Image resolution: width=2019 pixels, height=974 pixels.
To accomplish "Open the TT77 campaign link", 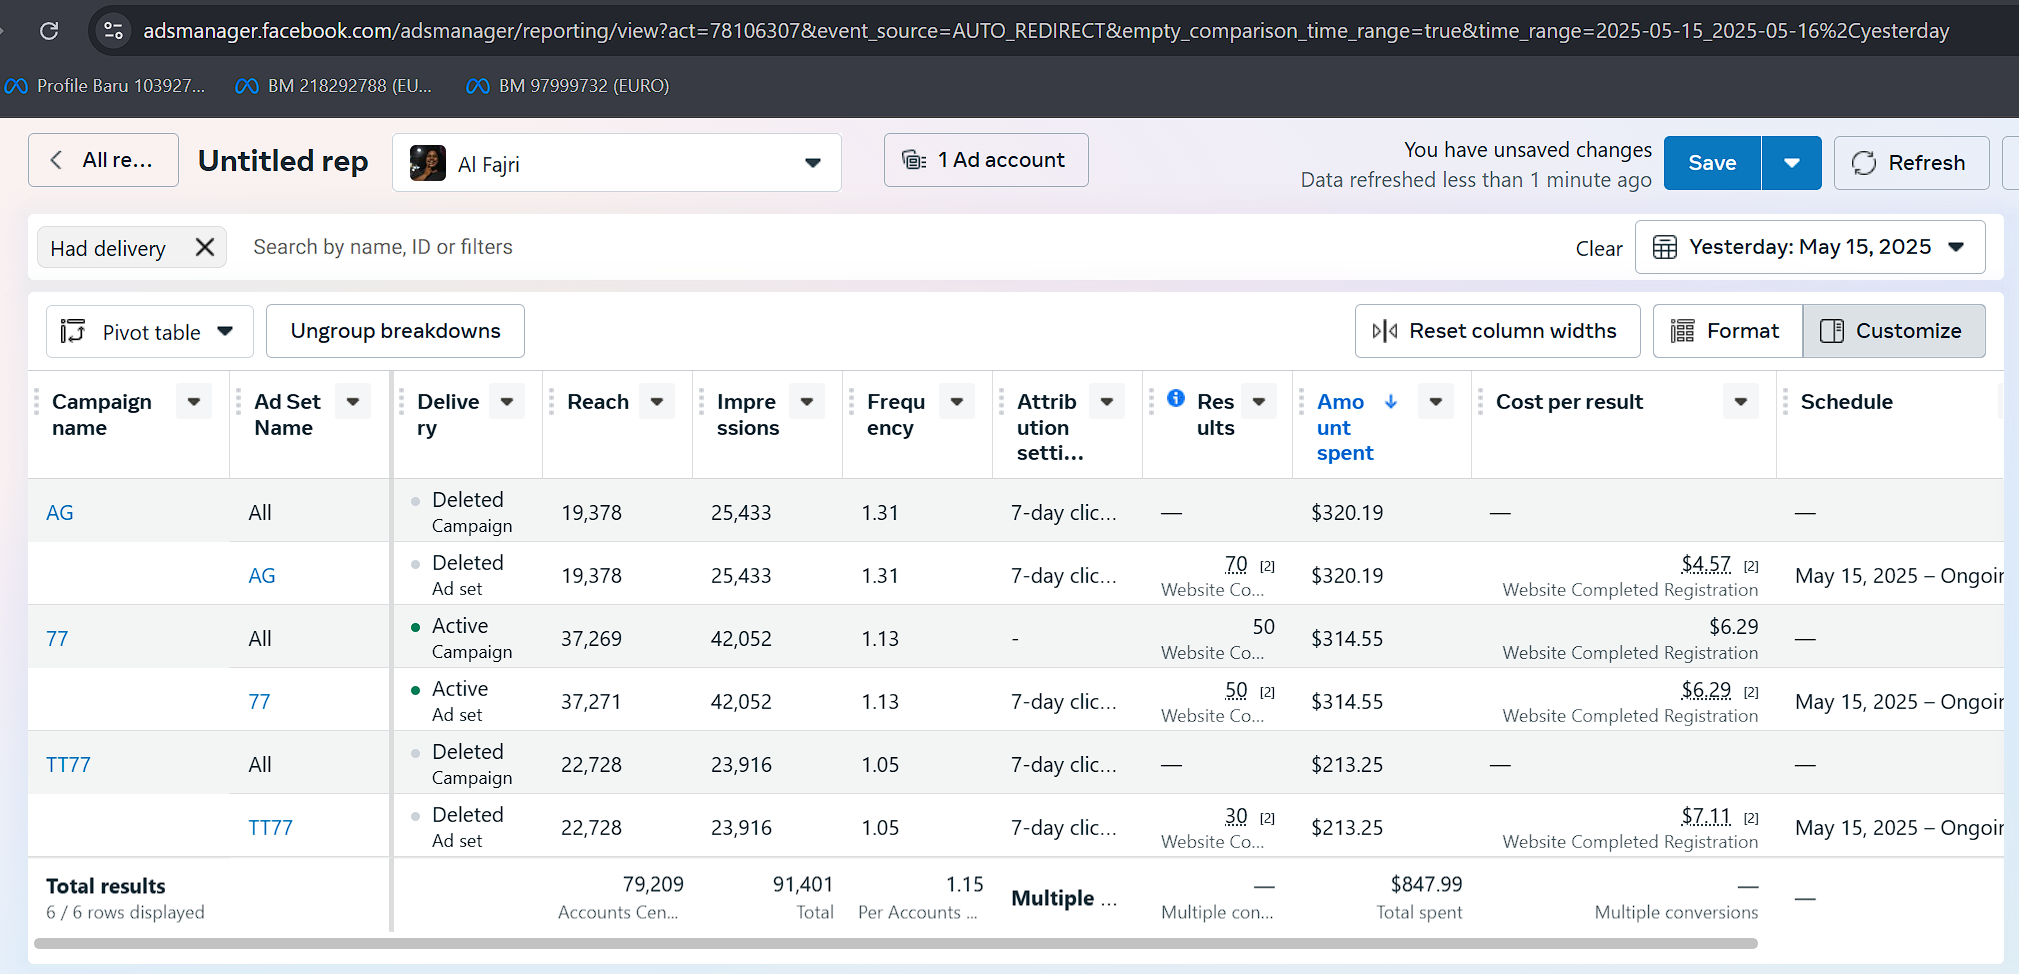I will pos(68,765).
